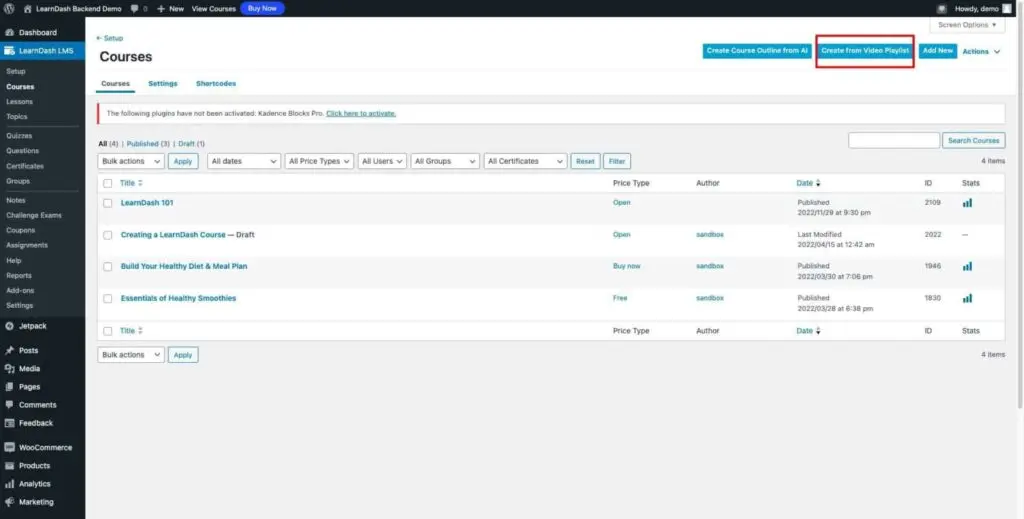Expand the Actions dropdown
Screen dimensions: 1024x519
982,52
